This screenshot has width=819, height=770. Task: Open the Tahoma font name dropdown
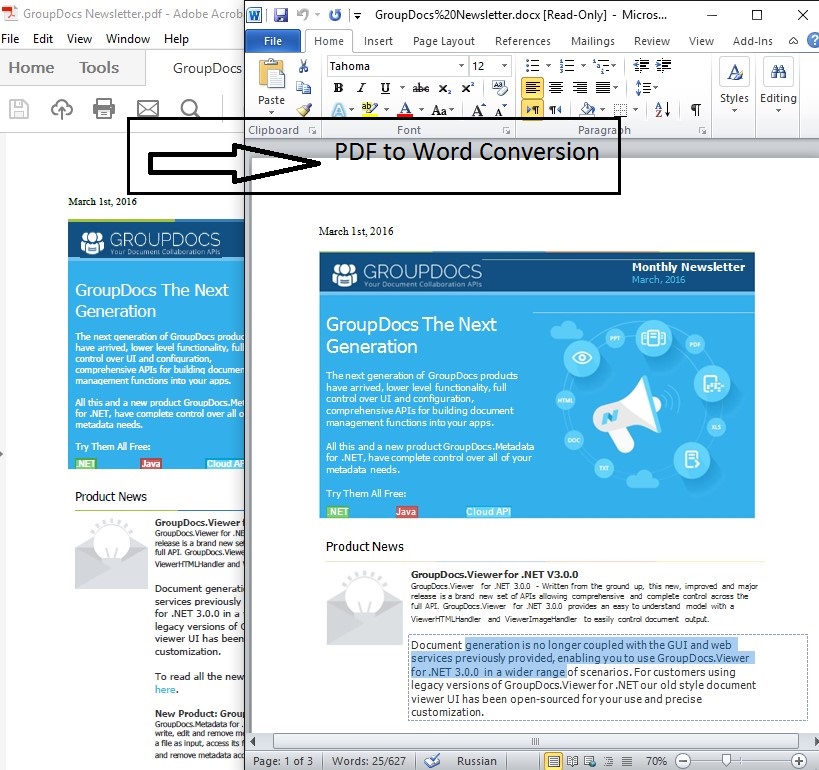pyautogui.click(x=461, y=66)
